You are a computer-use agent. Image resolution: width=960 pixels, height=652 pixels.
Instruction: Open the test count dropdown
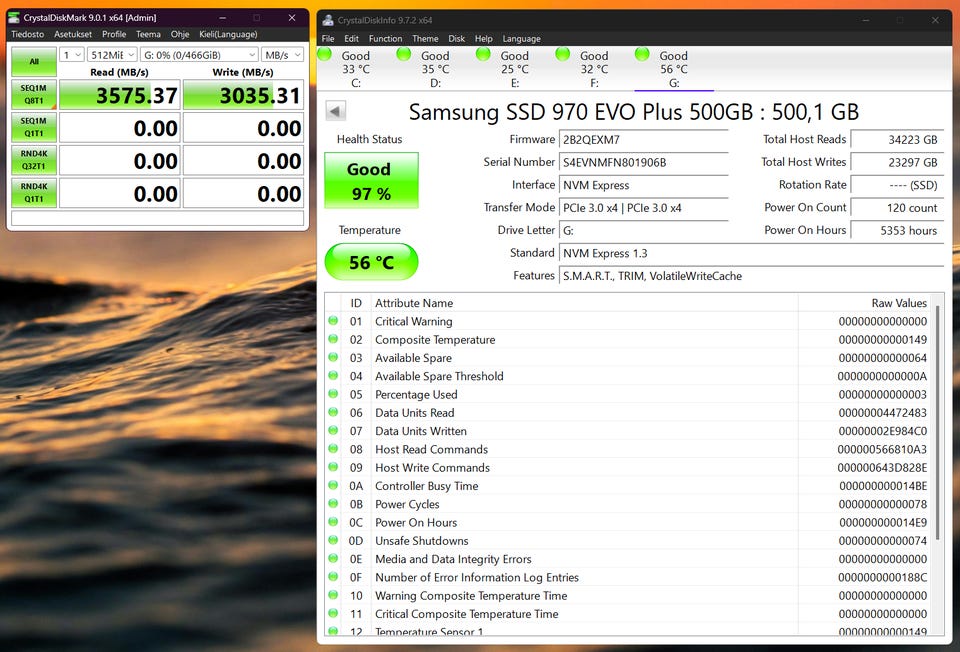[71, 55]
